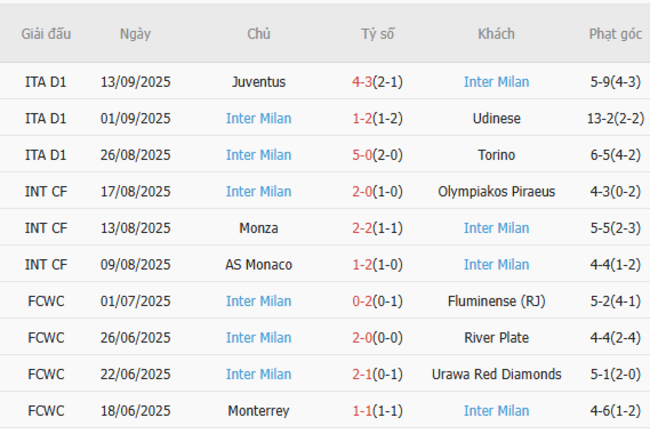650x434 pixels.
Task: Select Inter Milan opposite Olympiakos Piraeus
Action: [259, 191]
